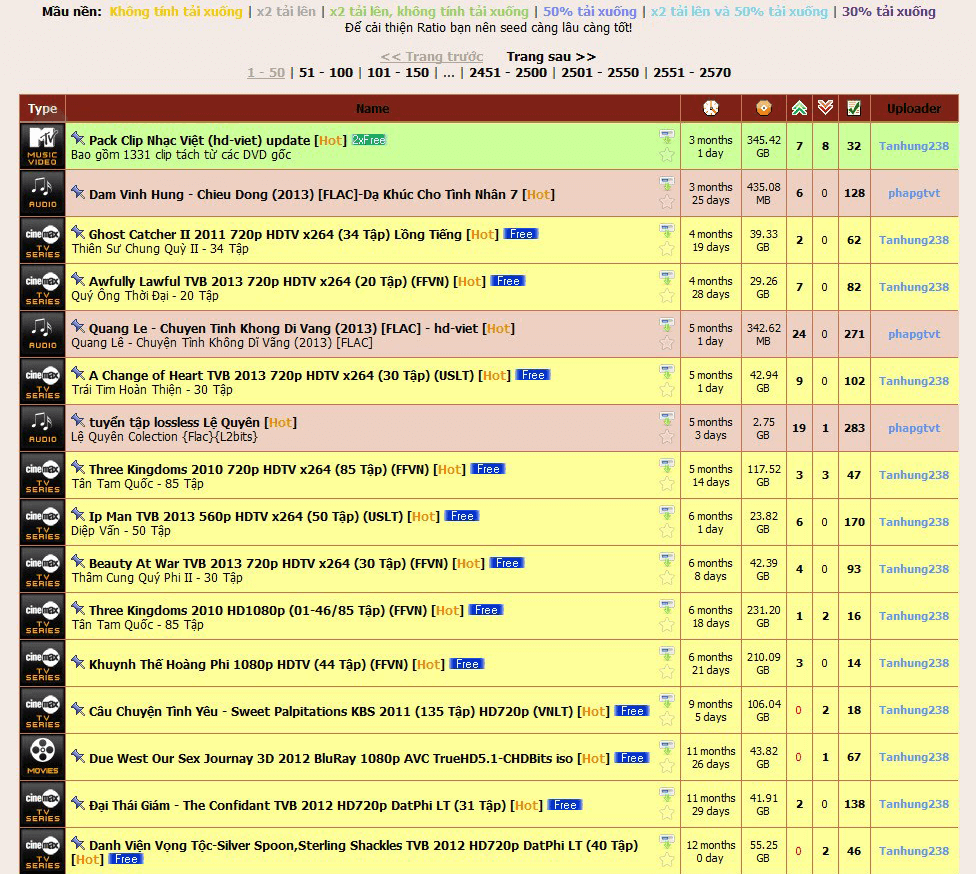976x874 pixels.
Task: Download icon for Three Kingdoms 720p row
Action: (667, 465)
